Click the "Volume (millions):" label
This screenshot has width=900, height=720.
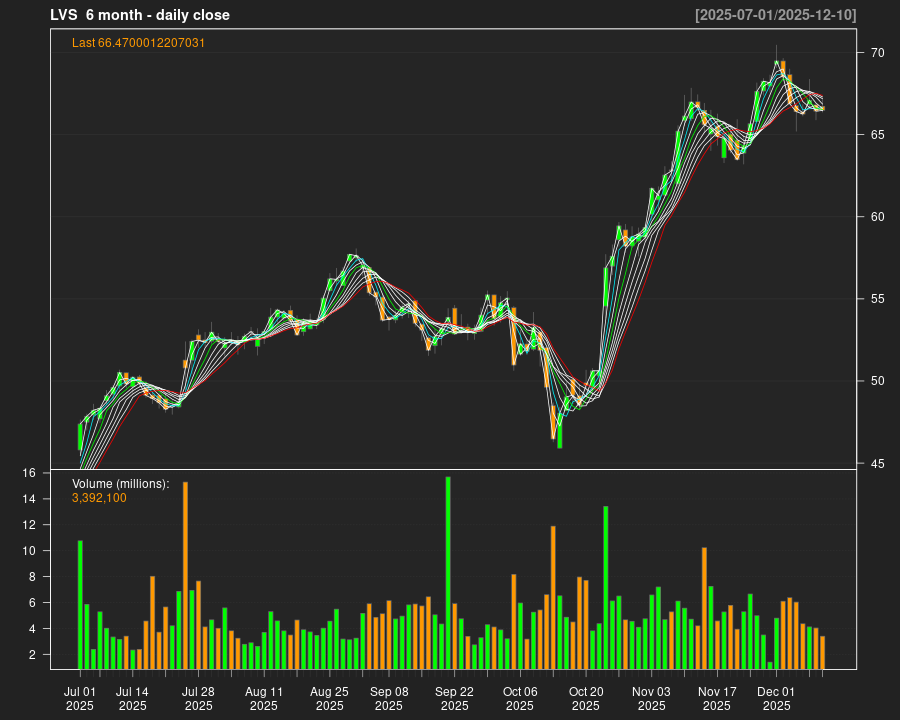point(120,484)
